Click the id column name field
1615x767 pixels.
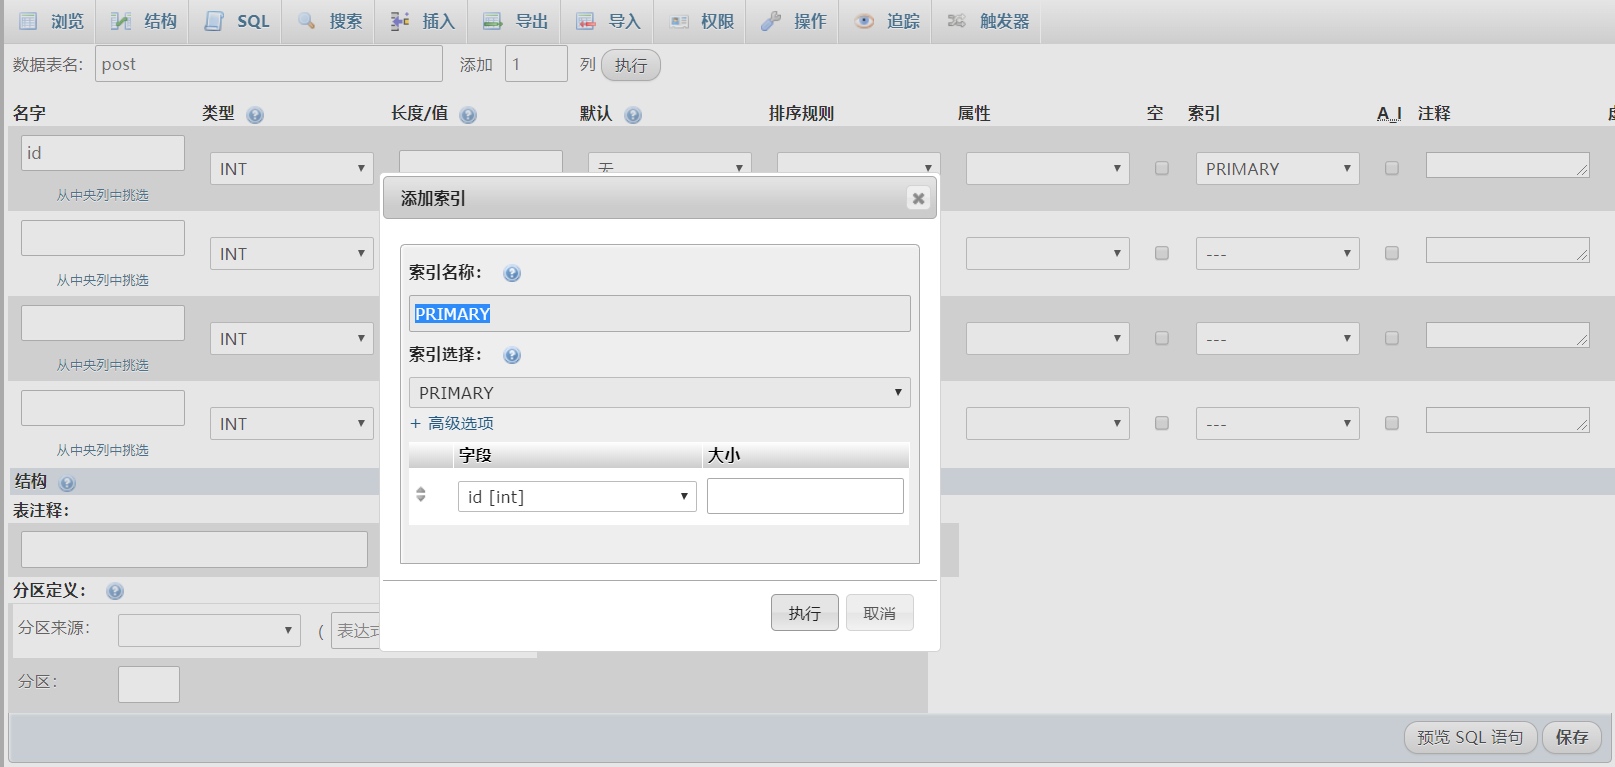[x=103, y=153]
